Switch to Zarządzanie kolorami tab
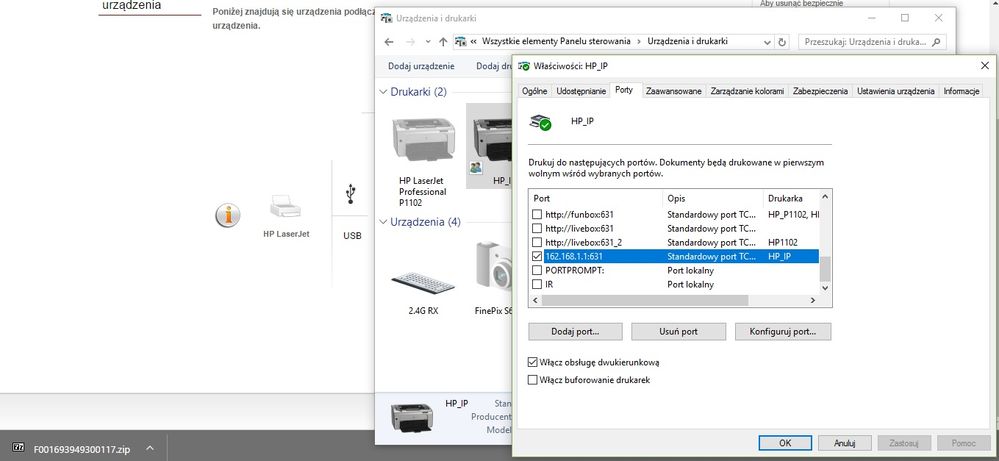999x461 pixels. pos(747,92)
